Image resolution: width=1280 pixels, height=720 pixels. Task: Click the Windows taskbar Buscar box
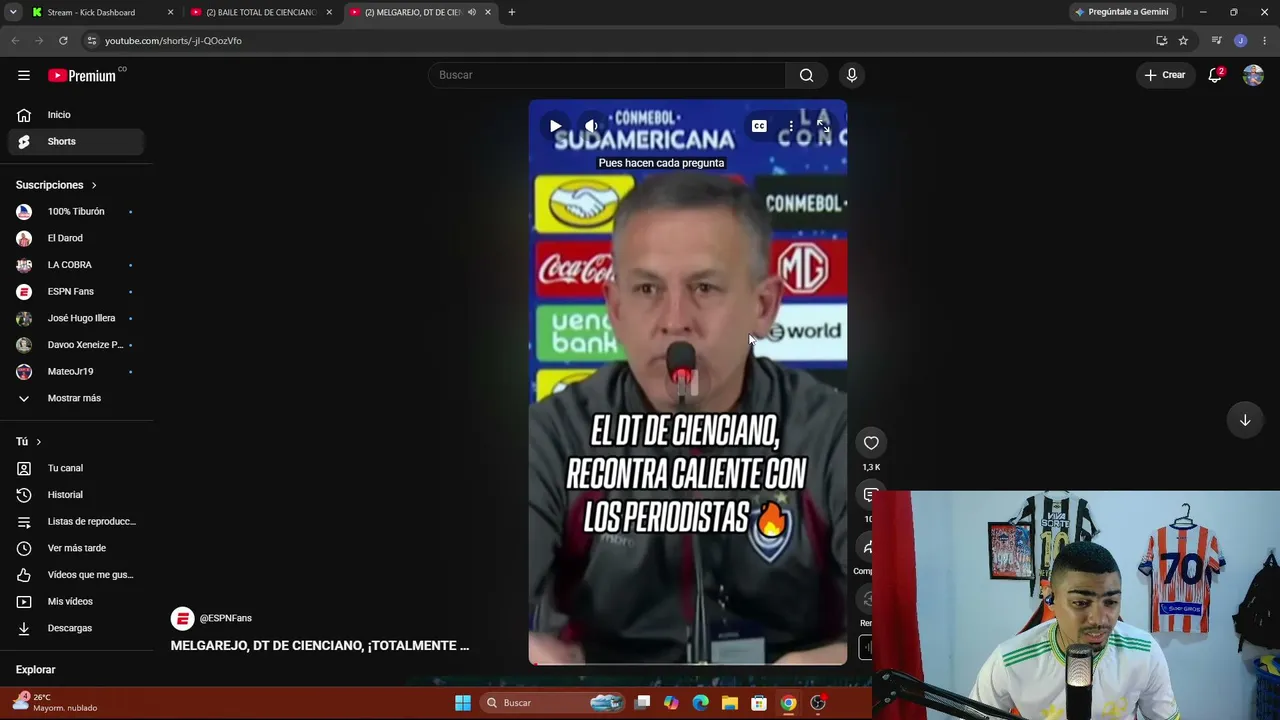[552, 703]
